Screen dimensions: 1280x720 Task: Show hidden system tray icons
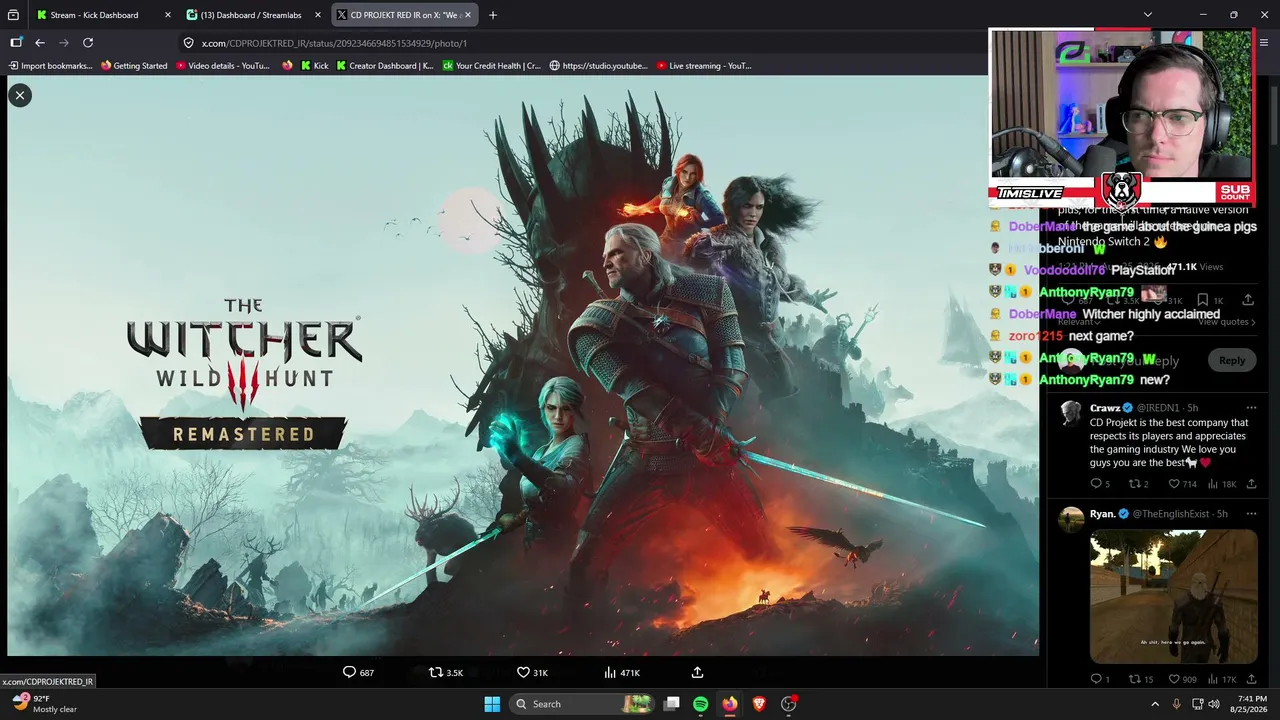[1155, 704]
